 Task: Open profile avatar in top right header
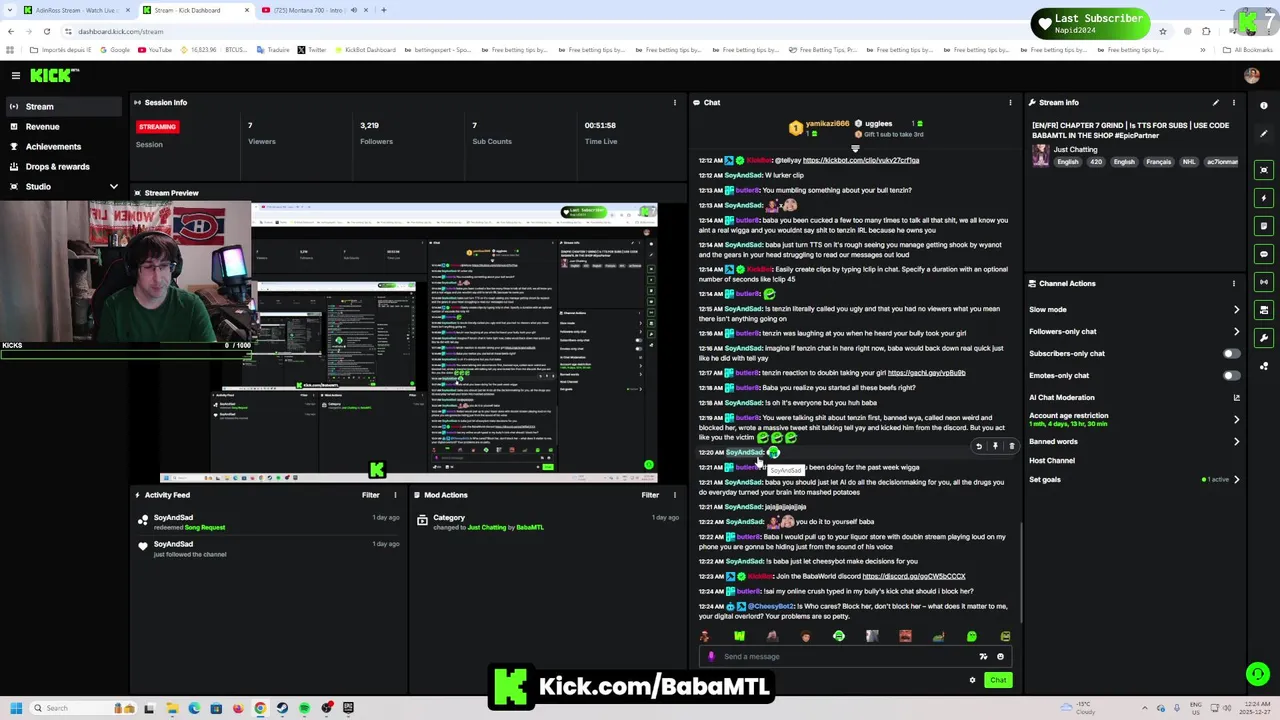point(1251,75)
